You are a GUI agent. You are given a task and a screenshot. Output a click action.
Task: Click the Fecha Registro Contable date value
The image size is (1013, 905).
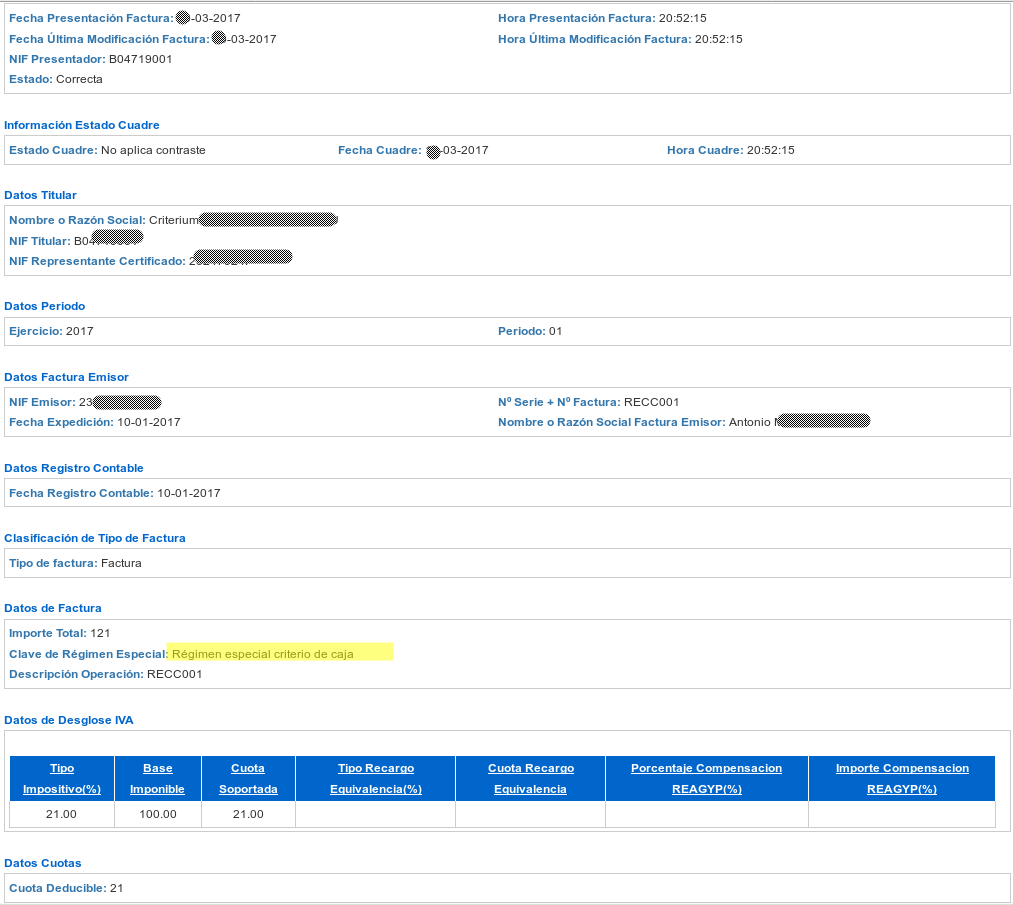[189, 493]
